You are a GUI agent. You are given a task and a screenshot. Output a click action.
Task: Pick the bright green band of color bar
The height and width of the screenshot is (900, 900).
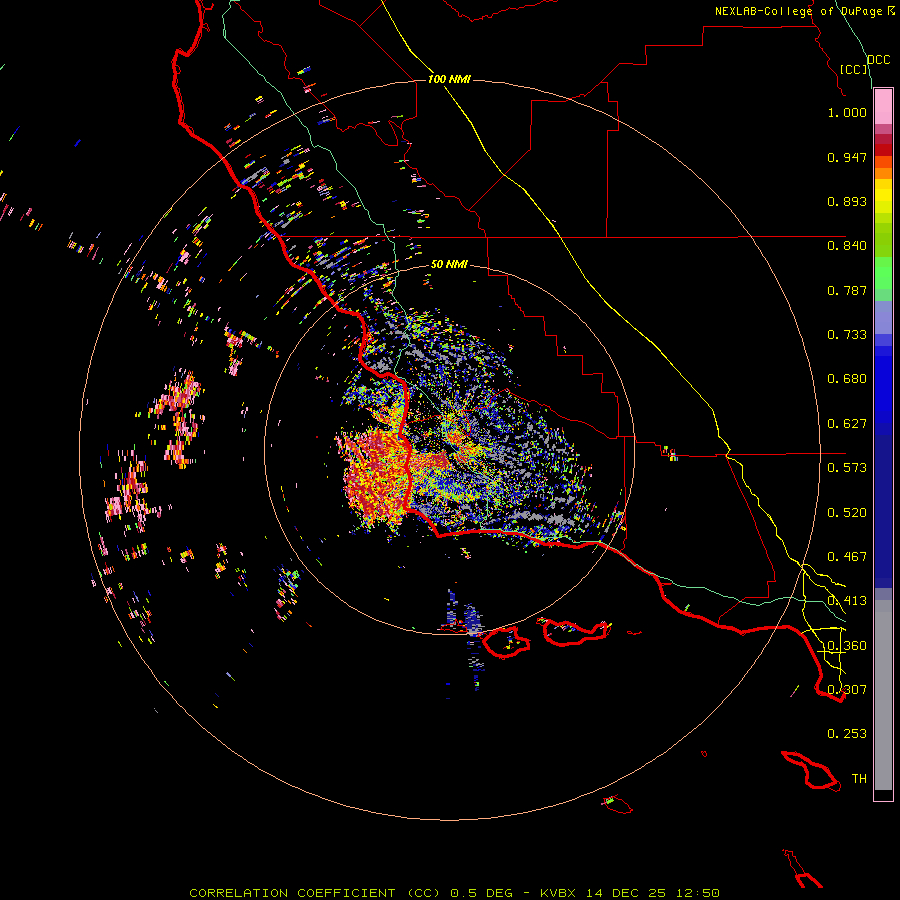tap(883, 273)
